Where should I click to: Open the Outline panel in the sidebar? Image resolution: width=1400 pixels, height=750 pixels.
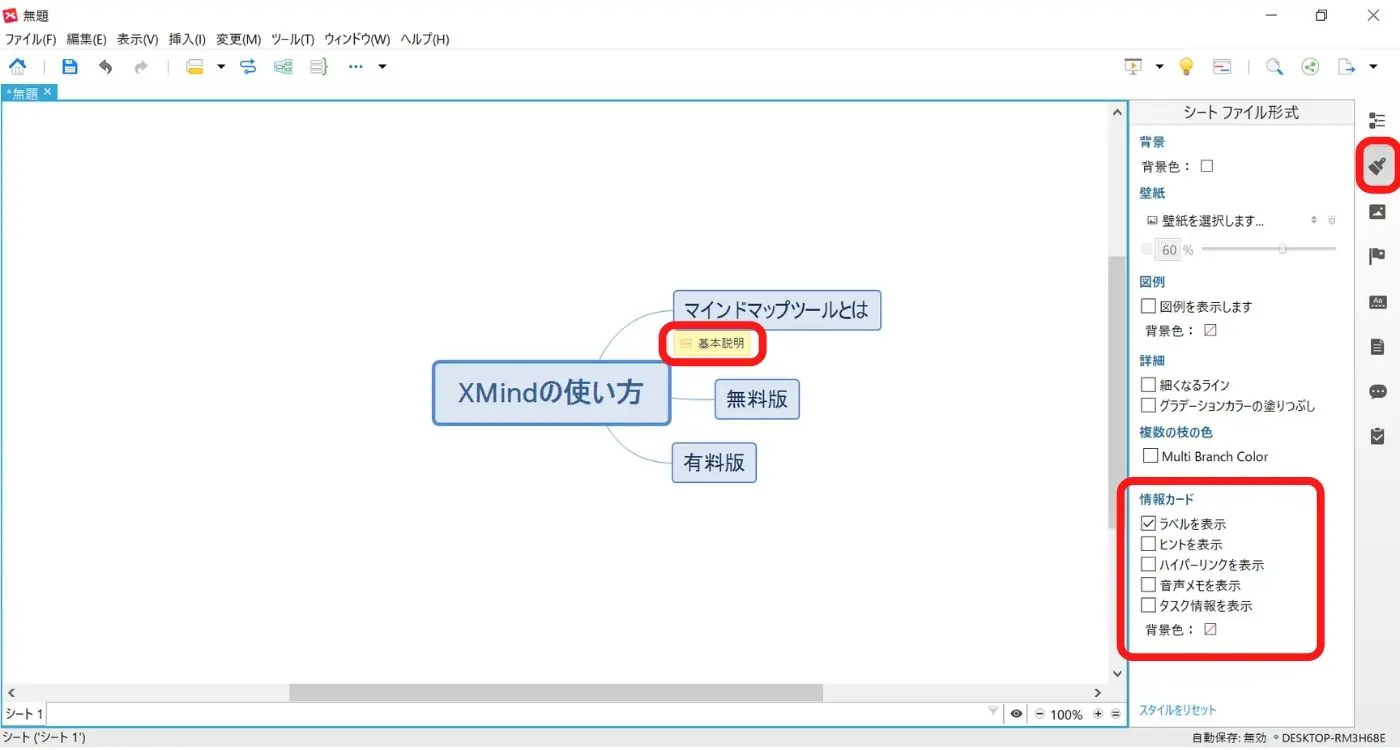click(1377, 121)
